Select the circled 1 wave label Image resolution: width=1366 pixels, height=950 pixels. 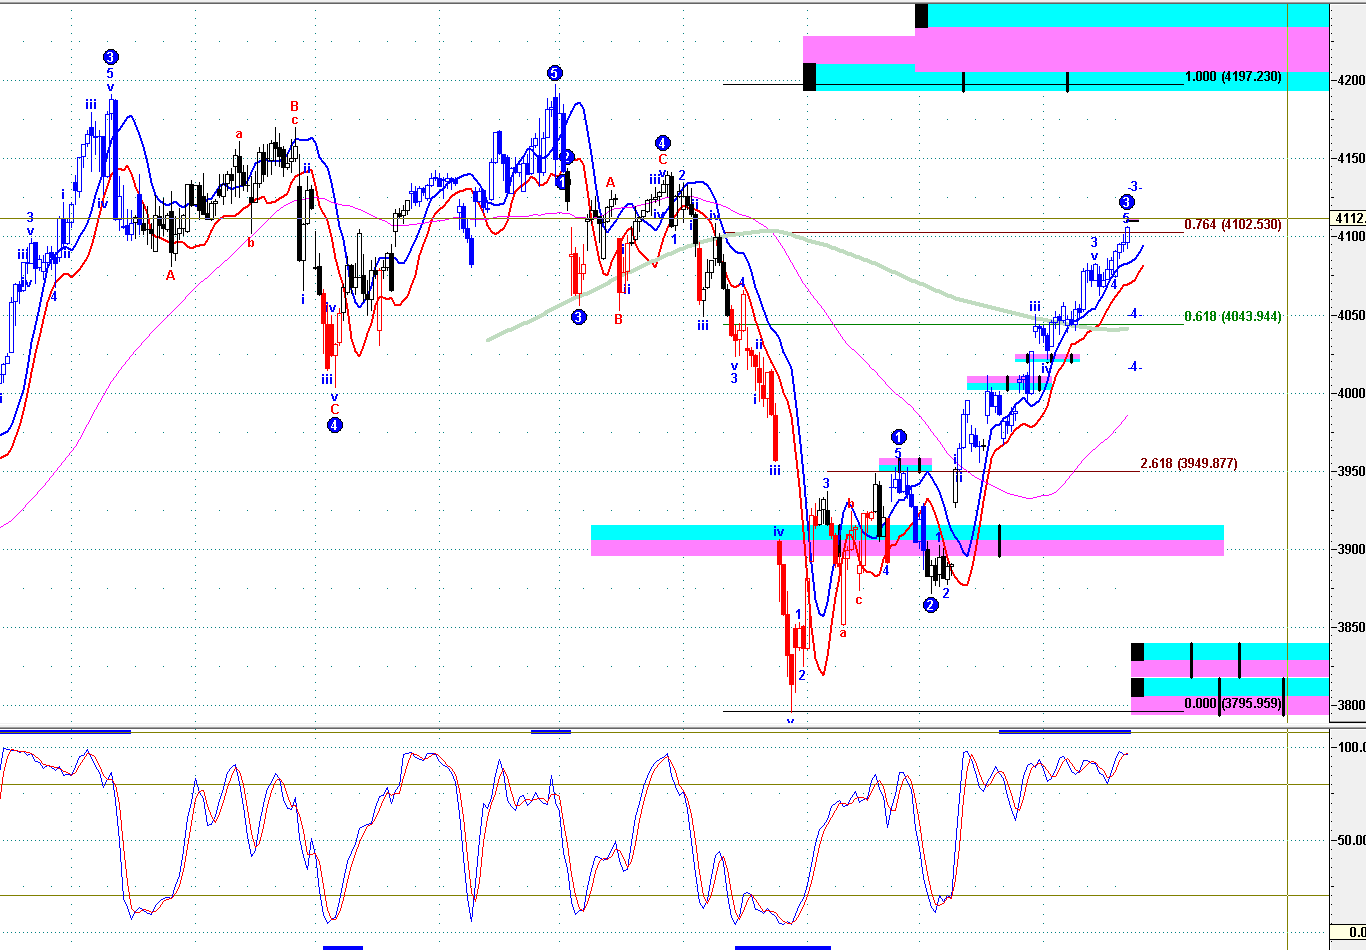pos(898,437)
